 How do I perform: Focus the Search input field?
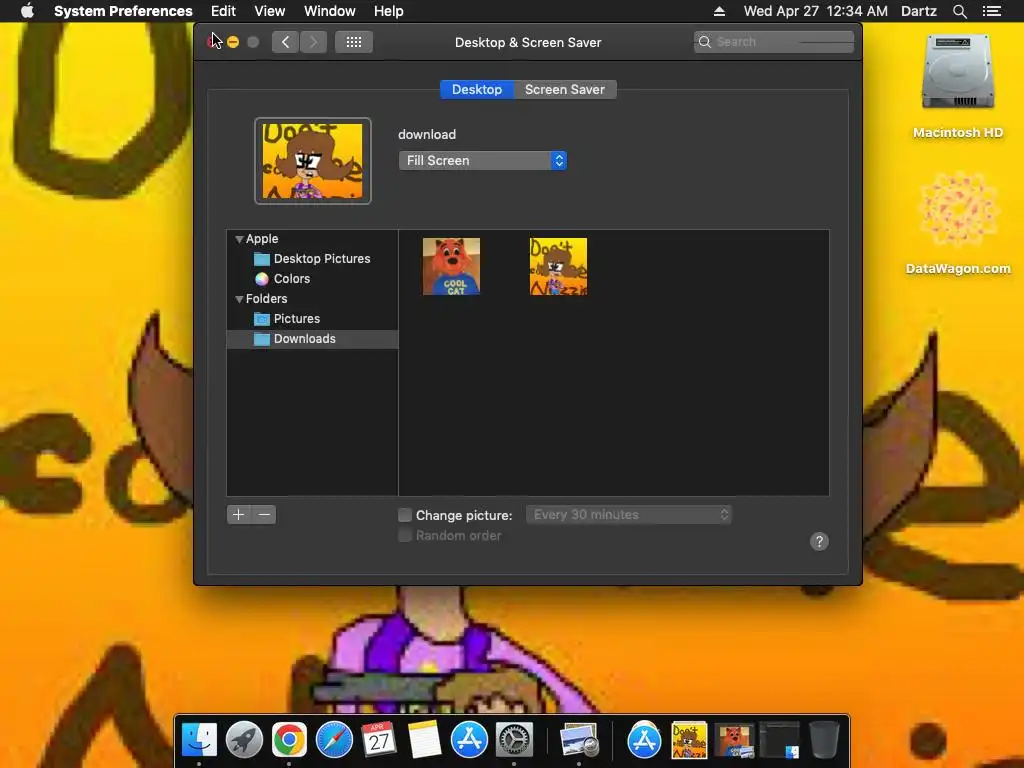(774, 42)
